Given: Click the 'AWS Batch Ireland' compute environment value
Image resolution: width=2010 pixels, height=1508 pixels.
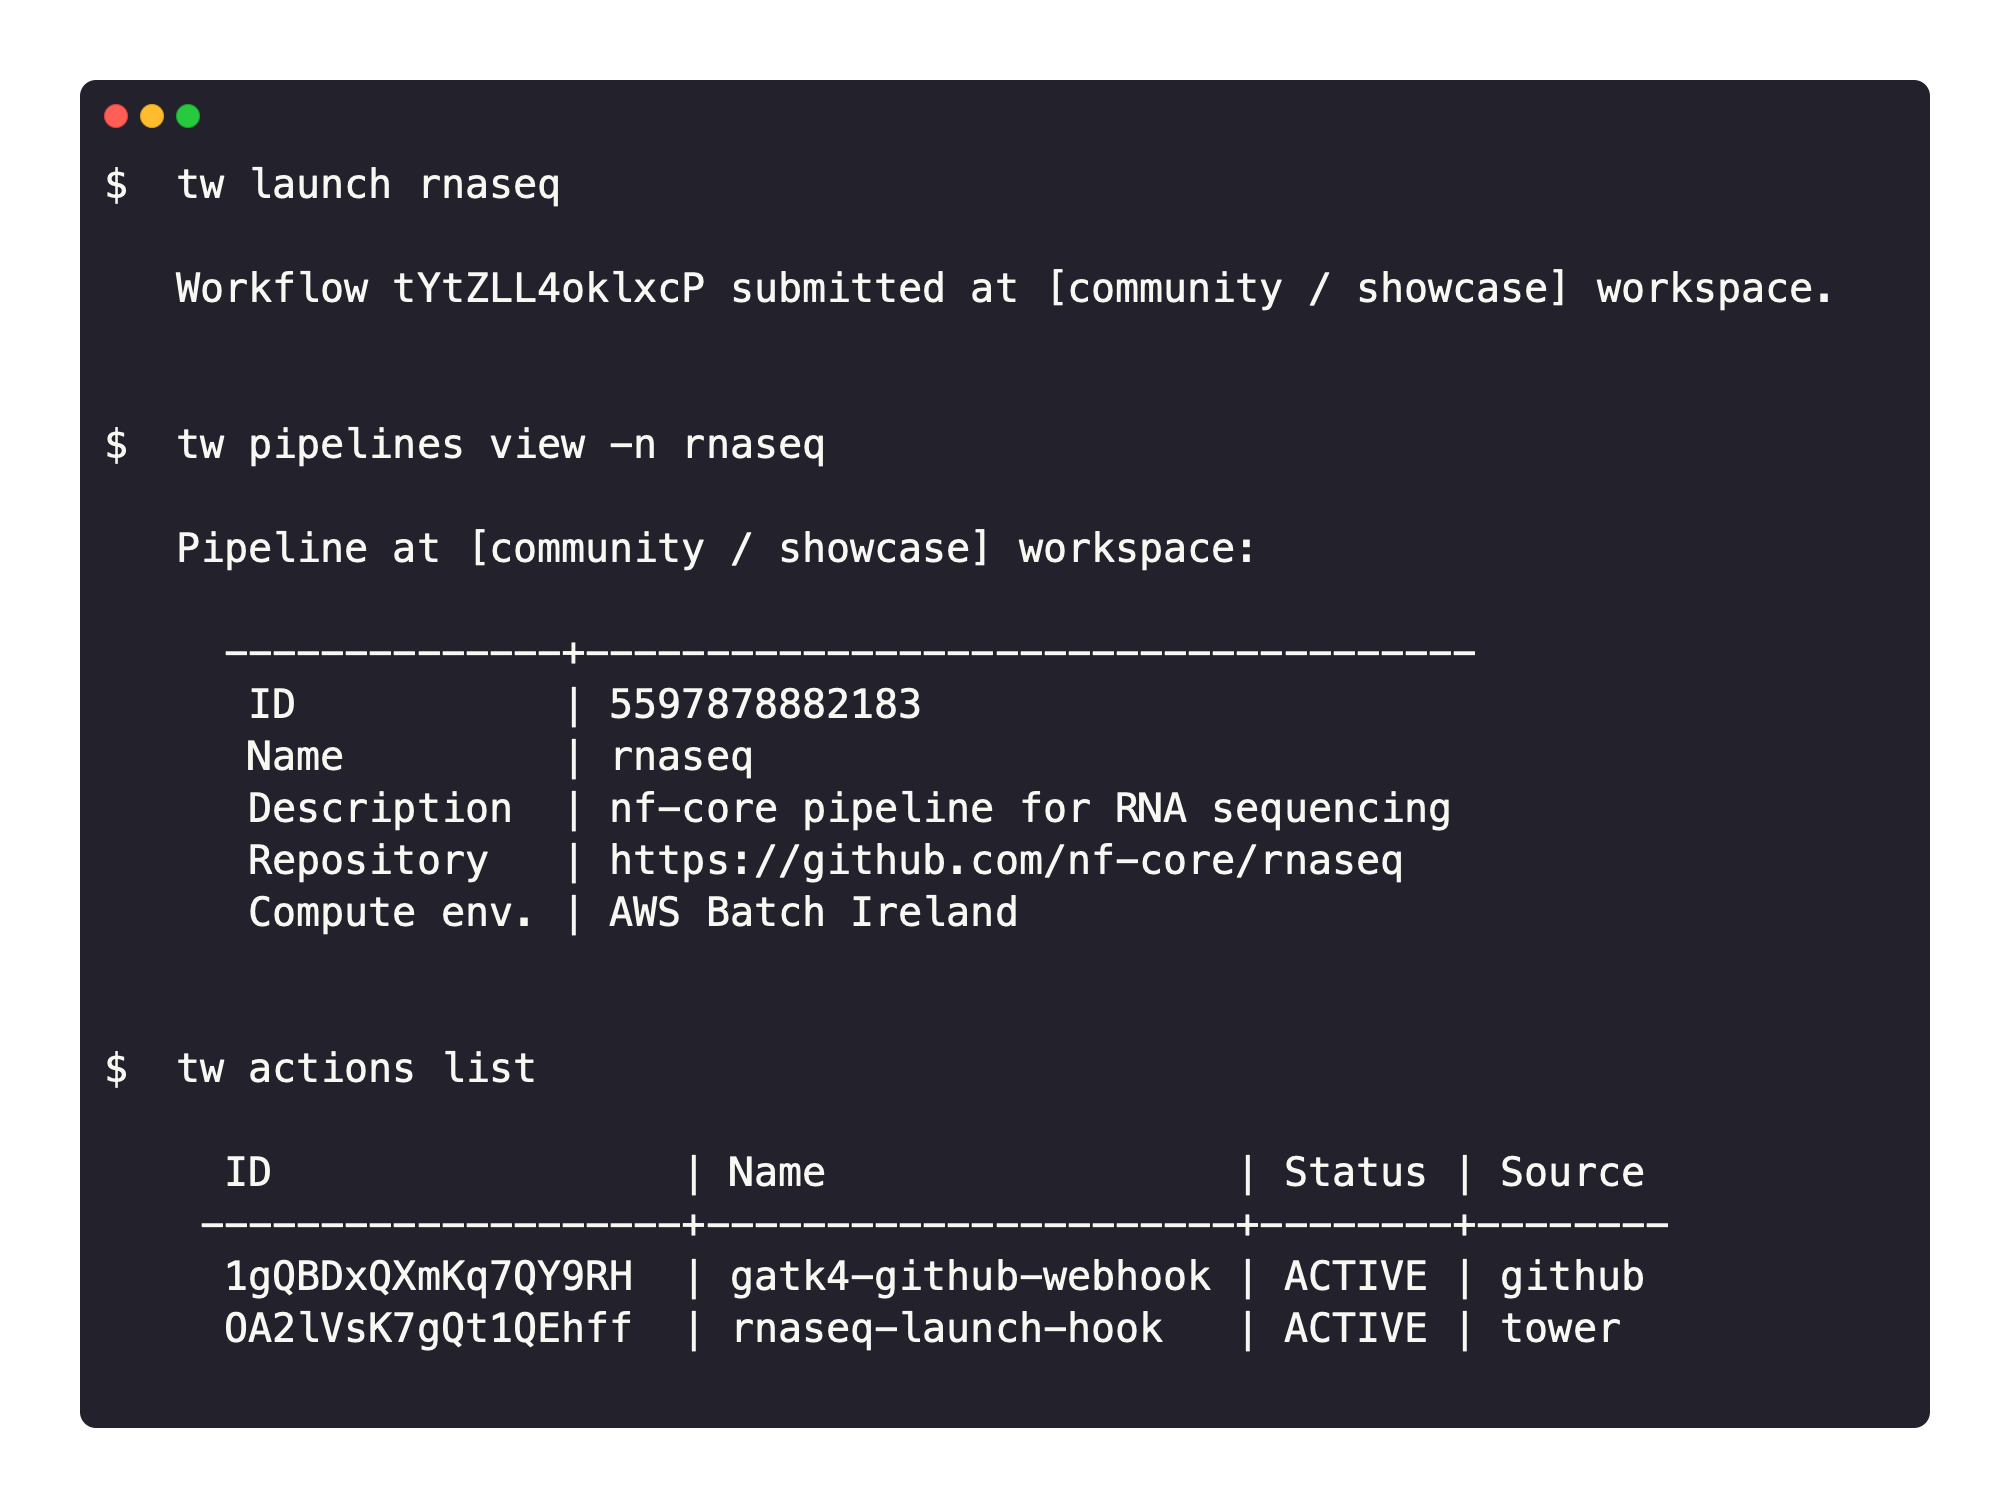Looking at the screenshot, I should point(813,913).
